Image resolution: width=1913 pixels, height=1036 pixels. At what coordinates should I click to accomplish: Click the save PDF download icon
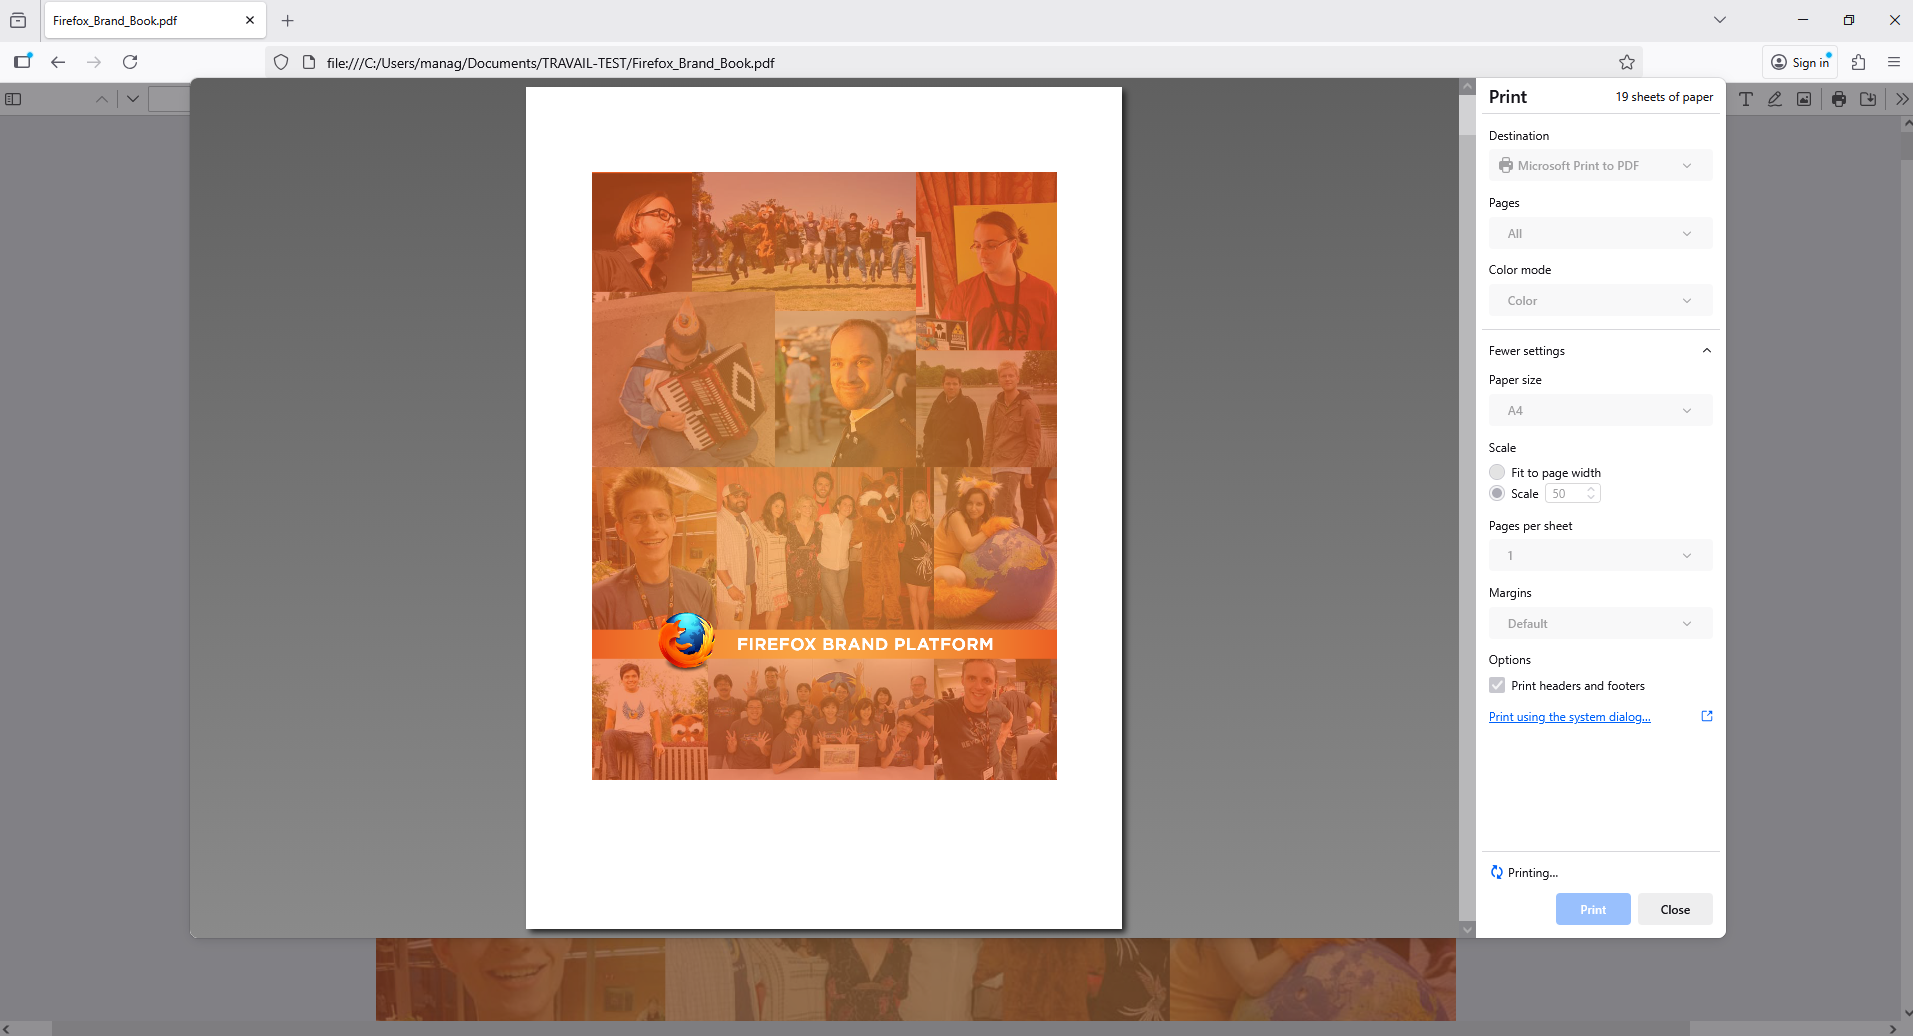click(x=1868, y=99)
